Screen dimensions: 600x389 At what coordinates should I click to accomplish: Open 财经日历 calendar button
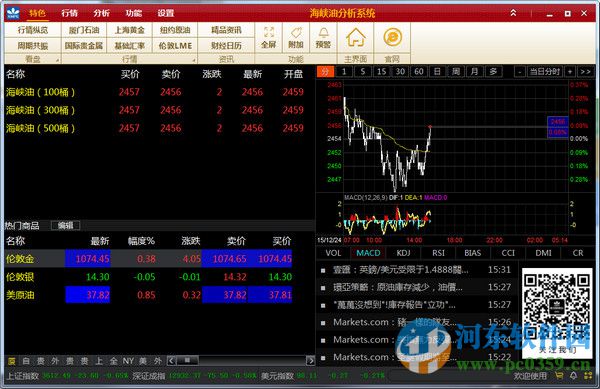click(x=226, y=46)
